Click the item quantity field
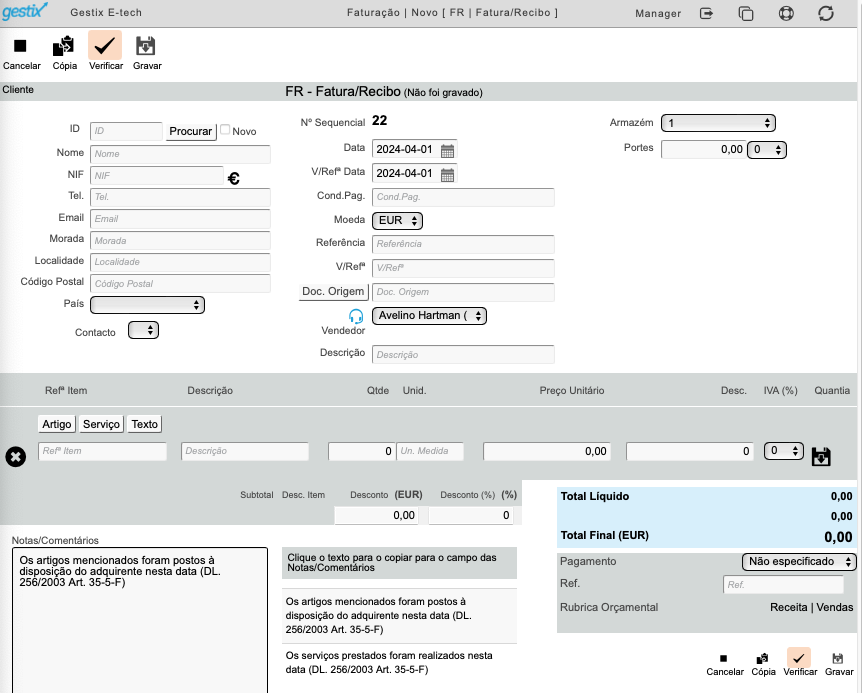Screen dimensions: 862x693 point(362,451)
